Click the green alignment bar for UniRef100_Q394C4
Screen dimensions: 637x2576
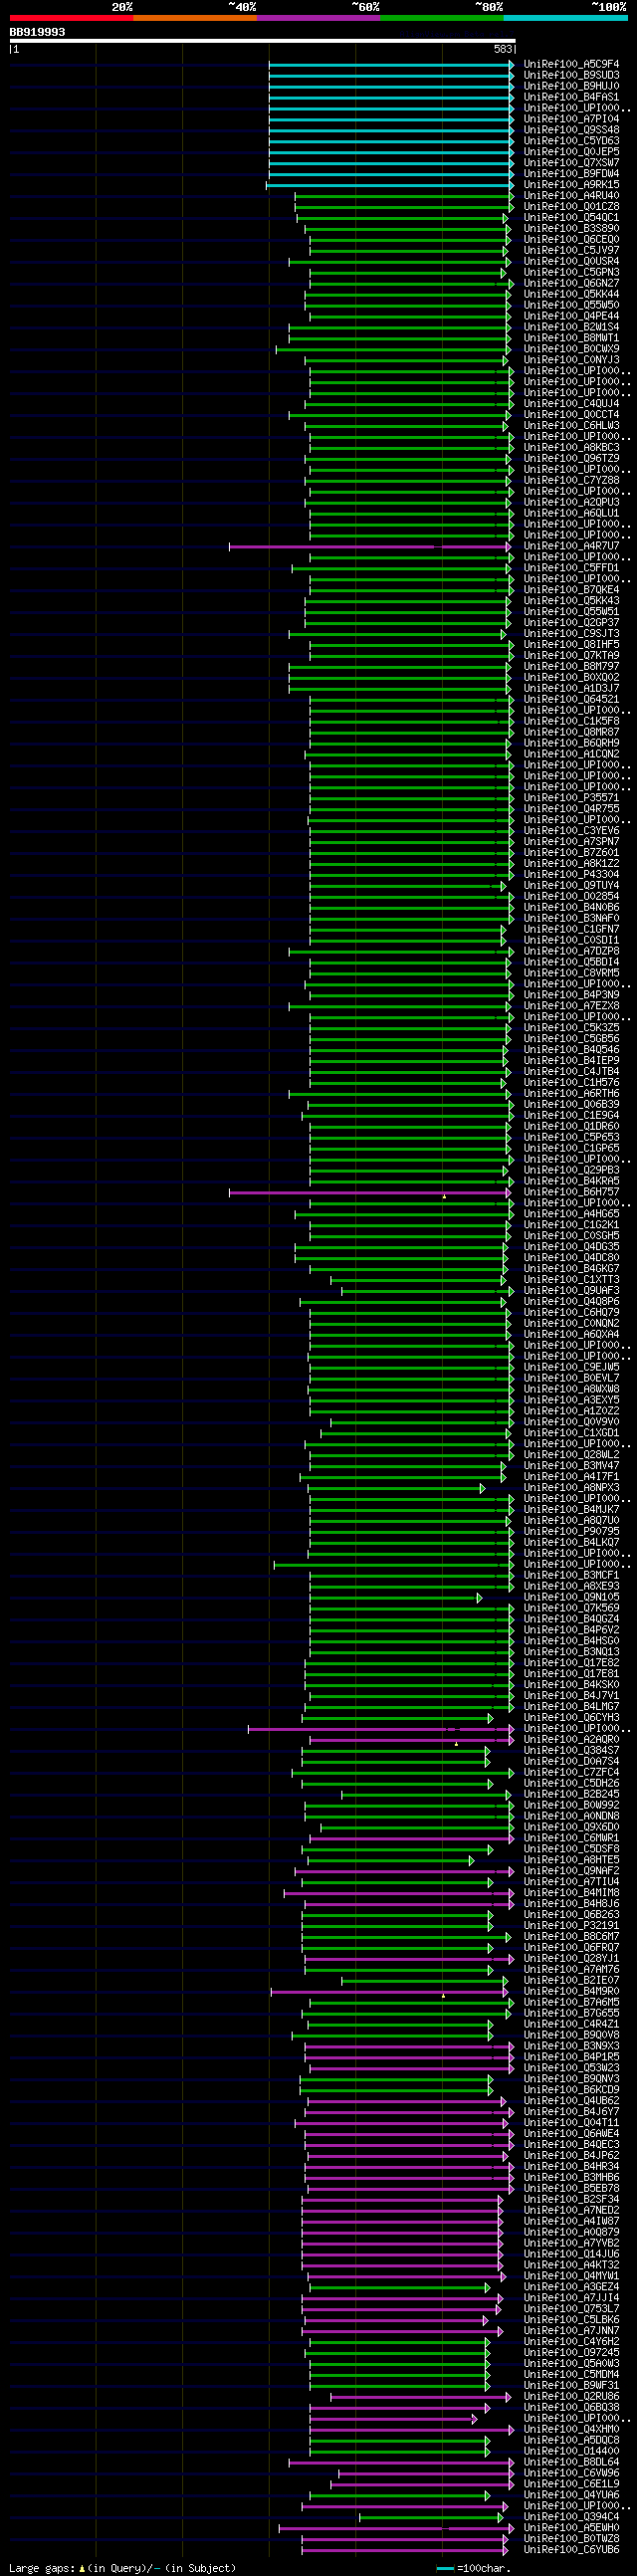point(431,2517)
